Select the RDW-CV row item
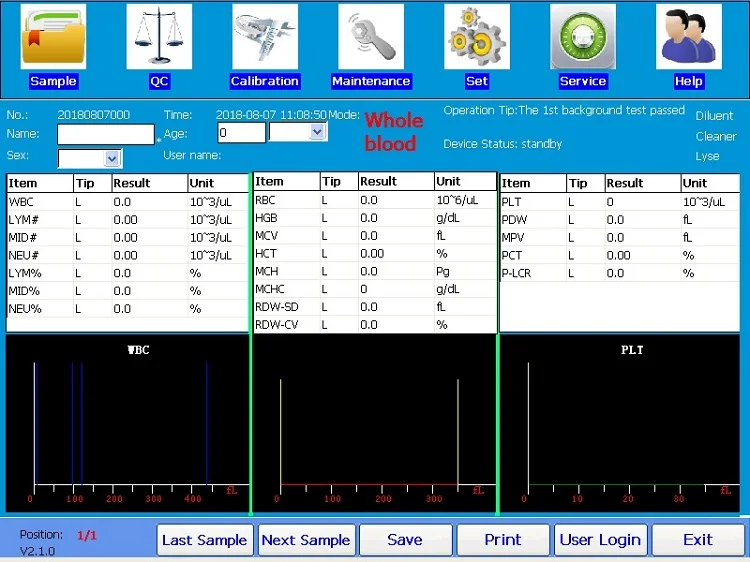Image resolution: width=750 pixels, height=562 pixels. tap(375, 324)
